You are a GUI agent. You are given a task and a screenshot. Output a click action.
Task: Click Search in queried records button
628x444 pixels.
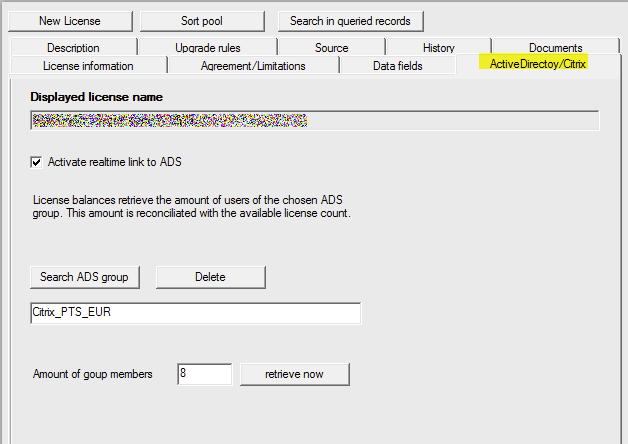pyautogui.click(x=350, y=21)
